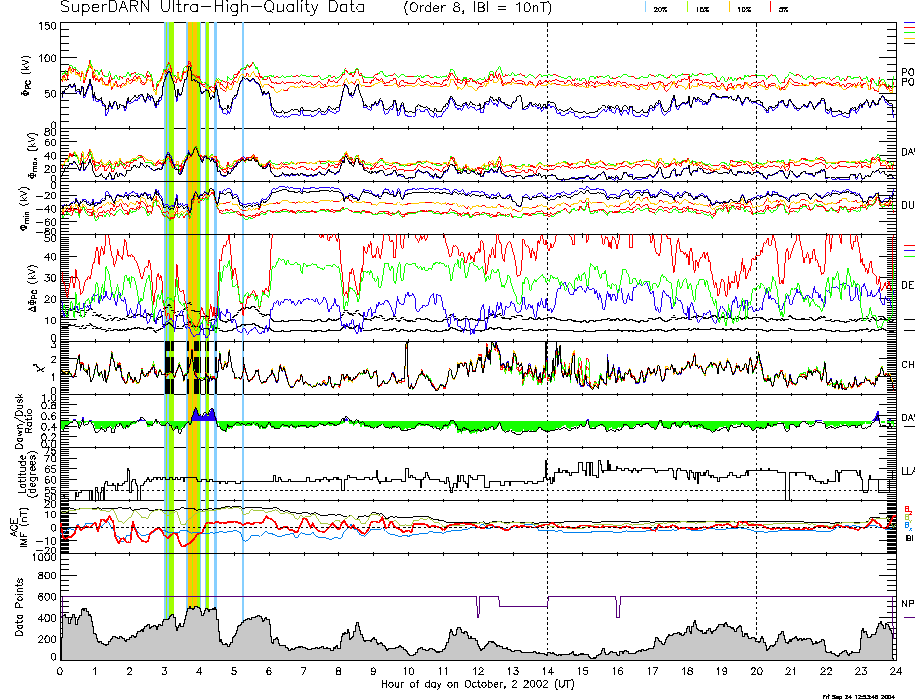The image size is (915, 700).
Task: Click the 15% legend label
Action: coord(702,9)
